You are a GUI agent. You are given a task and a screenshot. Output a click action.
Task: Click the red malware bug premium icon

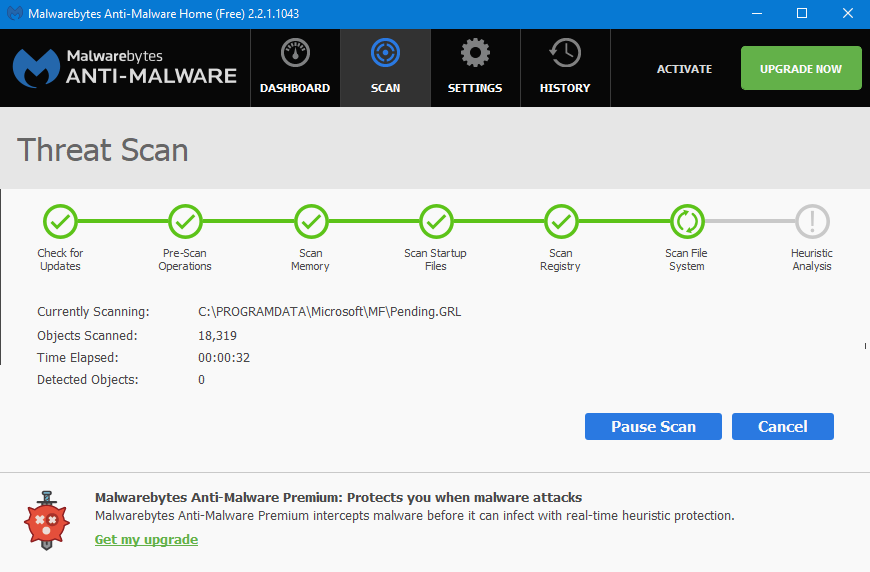[47, 520]
